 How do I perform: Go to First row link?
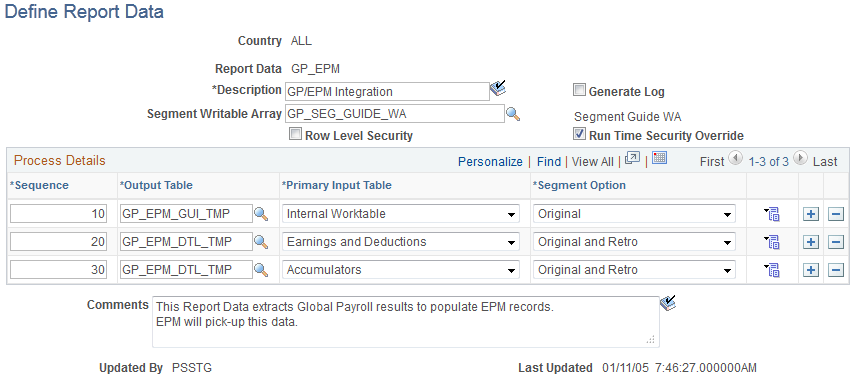click(x=712, y=161)
